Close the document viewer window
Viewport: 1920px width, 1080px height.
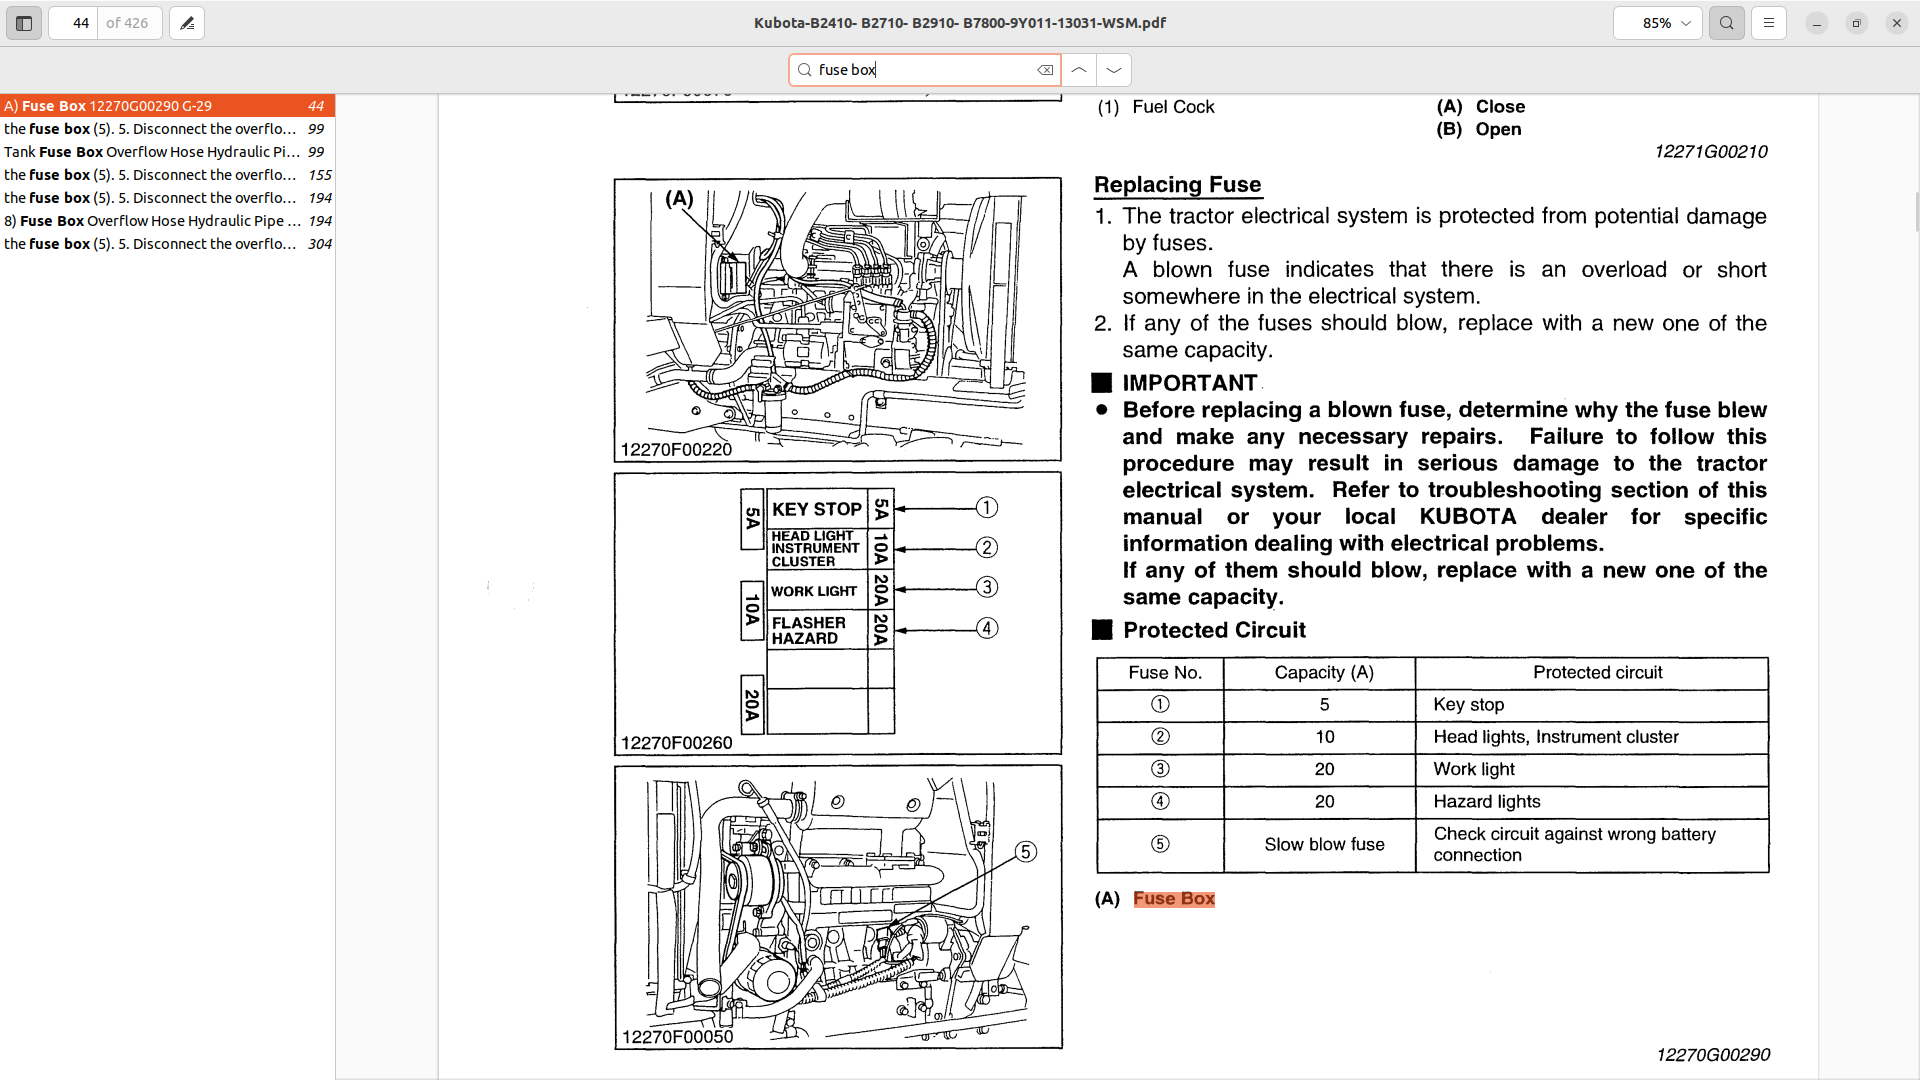[x=1897, y=23]
